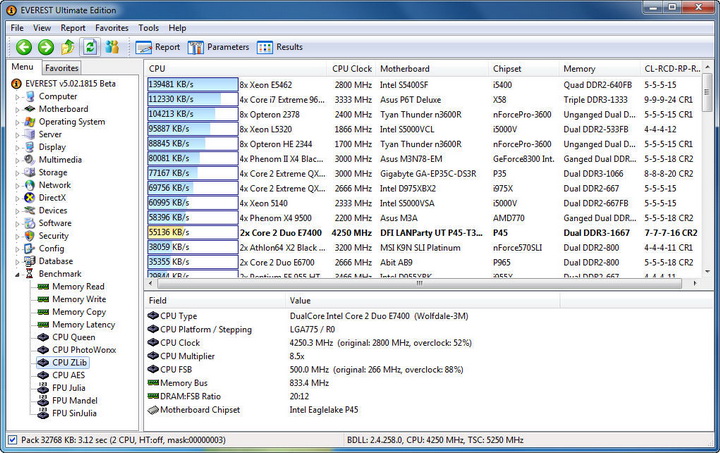Sort by the Chipset column header
720x453 pixels.
pos(524,69)
